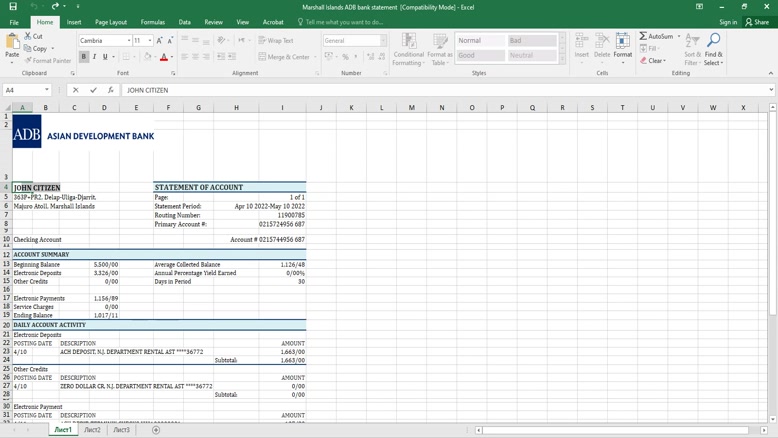
Task: Open the Page Layout ribbon tab
Action: 111,22
